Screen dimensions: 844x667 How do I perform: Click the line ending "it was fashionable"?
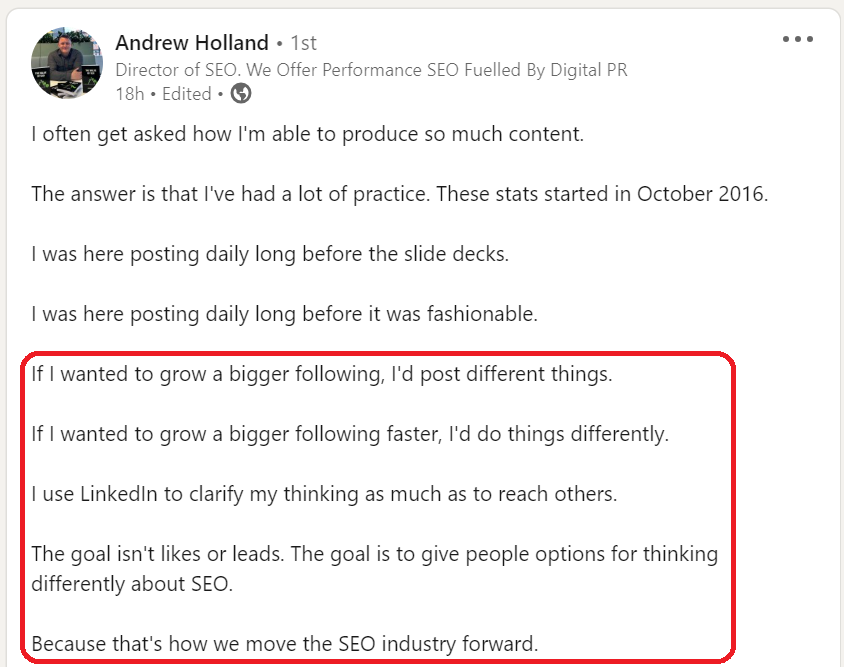point(284,314)
